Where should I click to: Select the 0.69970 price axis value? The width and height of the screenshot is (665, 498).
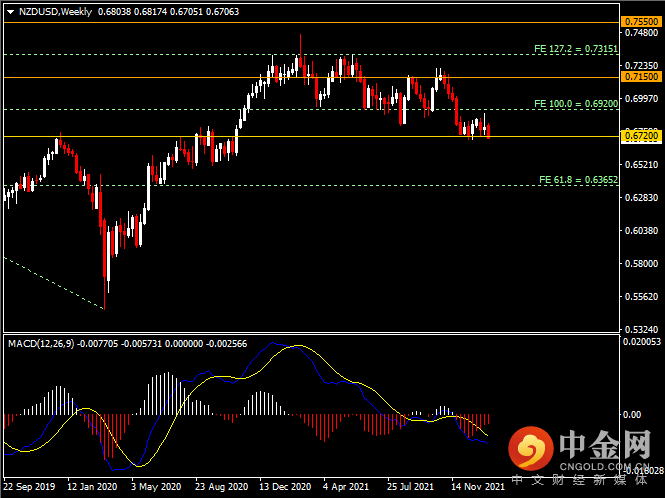pyautogui.click(x=642, y=99)
